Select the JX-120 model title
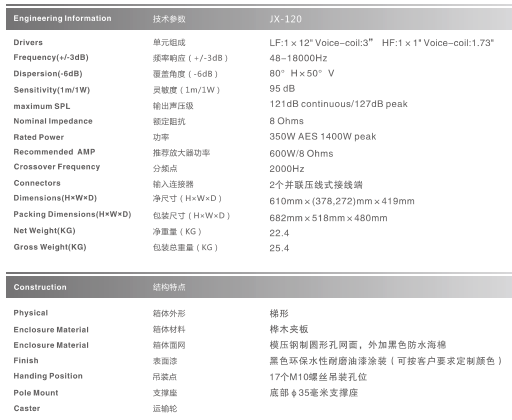 286,19
